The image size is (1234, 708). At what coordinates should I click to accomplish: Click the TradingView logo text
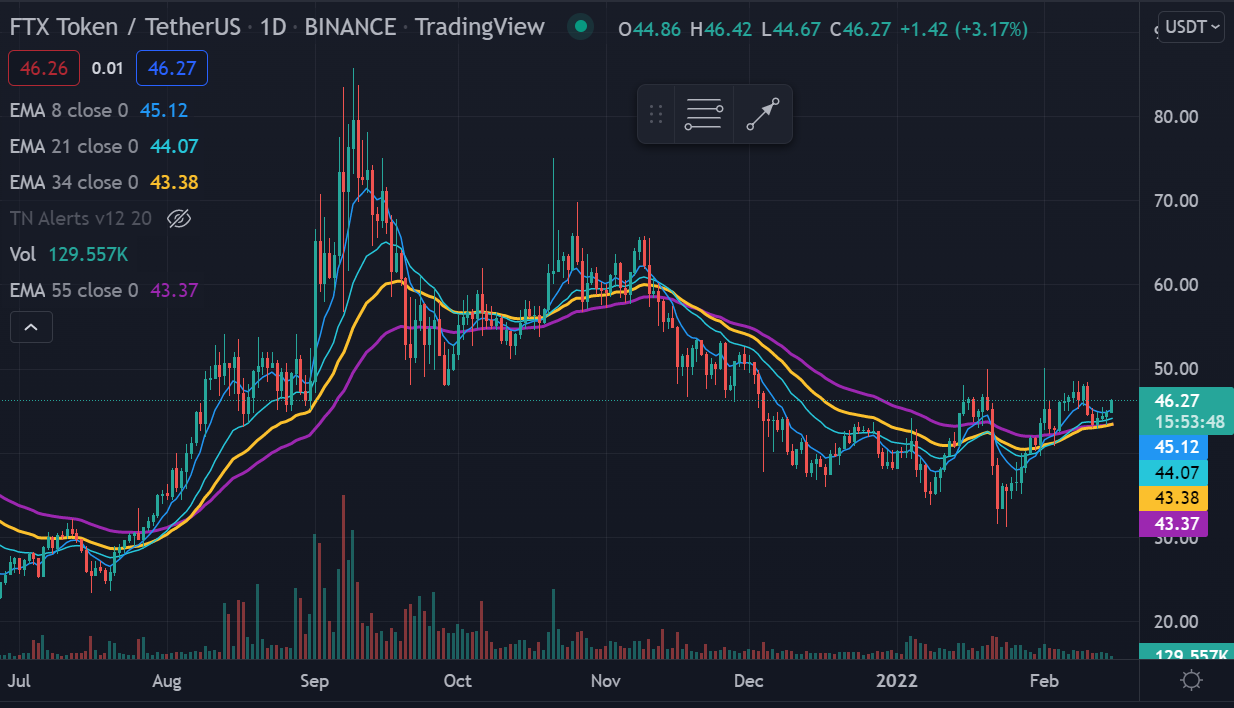click(x=479, y=27)
